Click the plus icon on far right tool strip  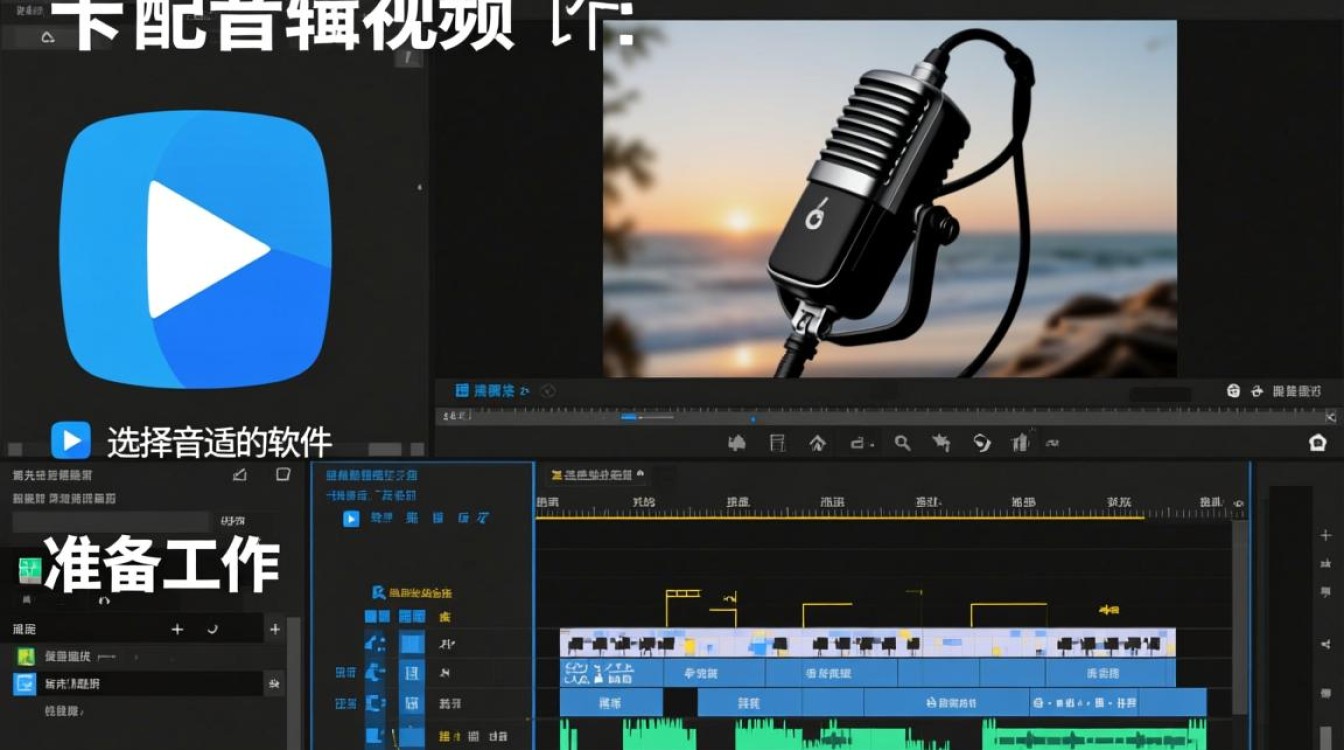[1326, 536]
